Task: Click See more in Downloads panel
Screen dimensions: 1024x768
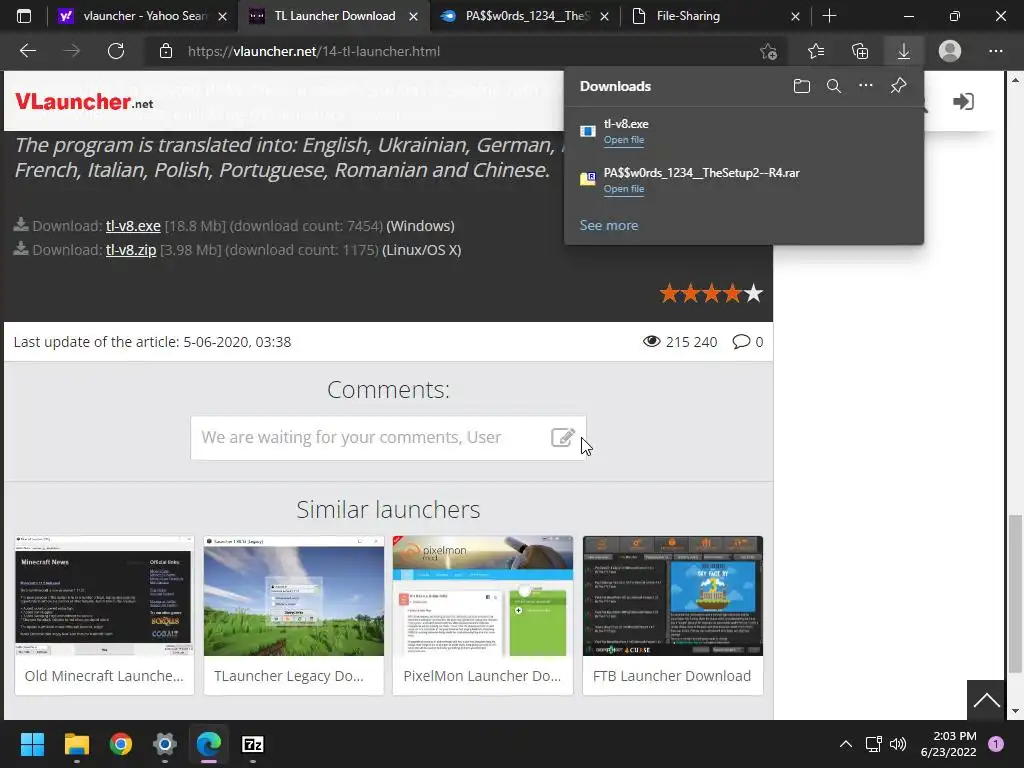Action: 609,225
